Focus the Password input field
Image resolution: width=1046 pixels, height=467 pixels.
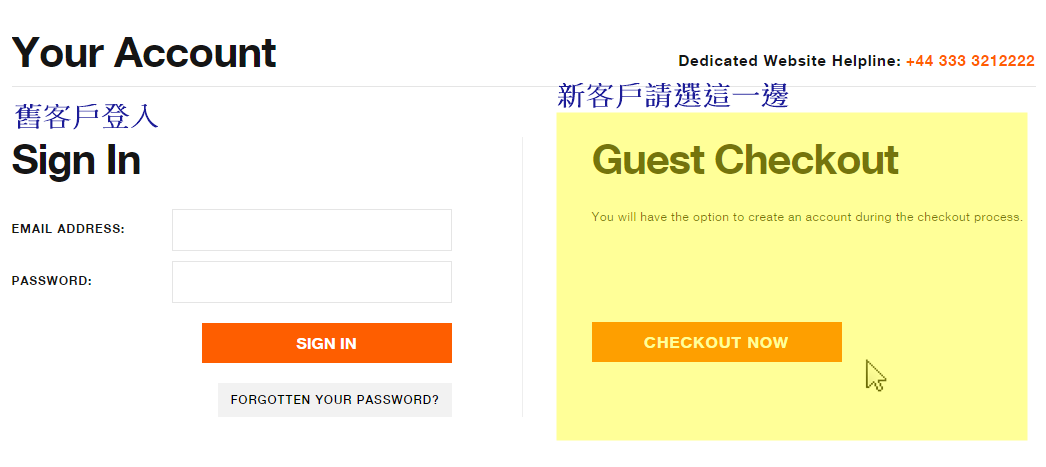pyautogui.click(x=312, y=282)
